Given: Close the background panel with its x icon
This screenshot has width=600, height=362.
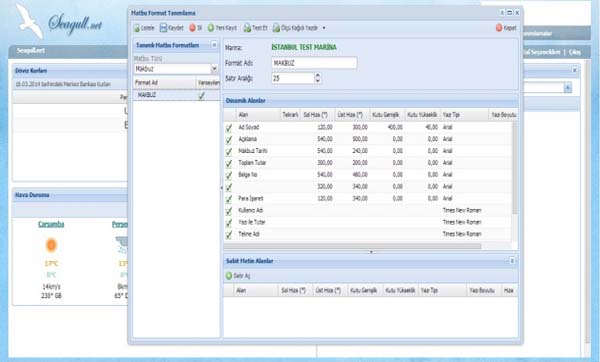Looking at the screenshot, I should pos(574,70).
